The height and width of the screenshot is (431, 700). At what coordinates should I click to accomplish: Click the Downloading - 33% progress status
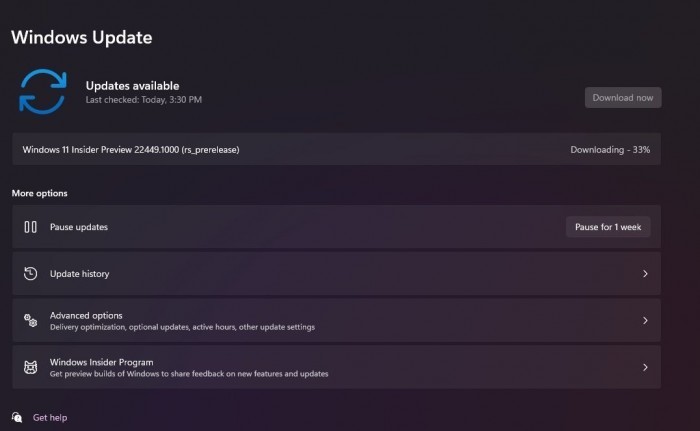point(610,150)
